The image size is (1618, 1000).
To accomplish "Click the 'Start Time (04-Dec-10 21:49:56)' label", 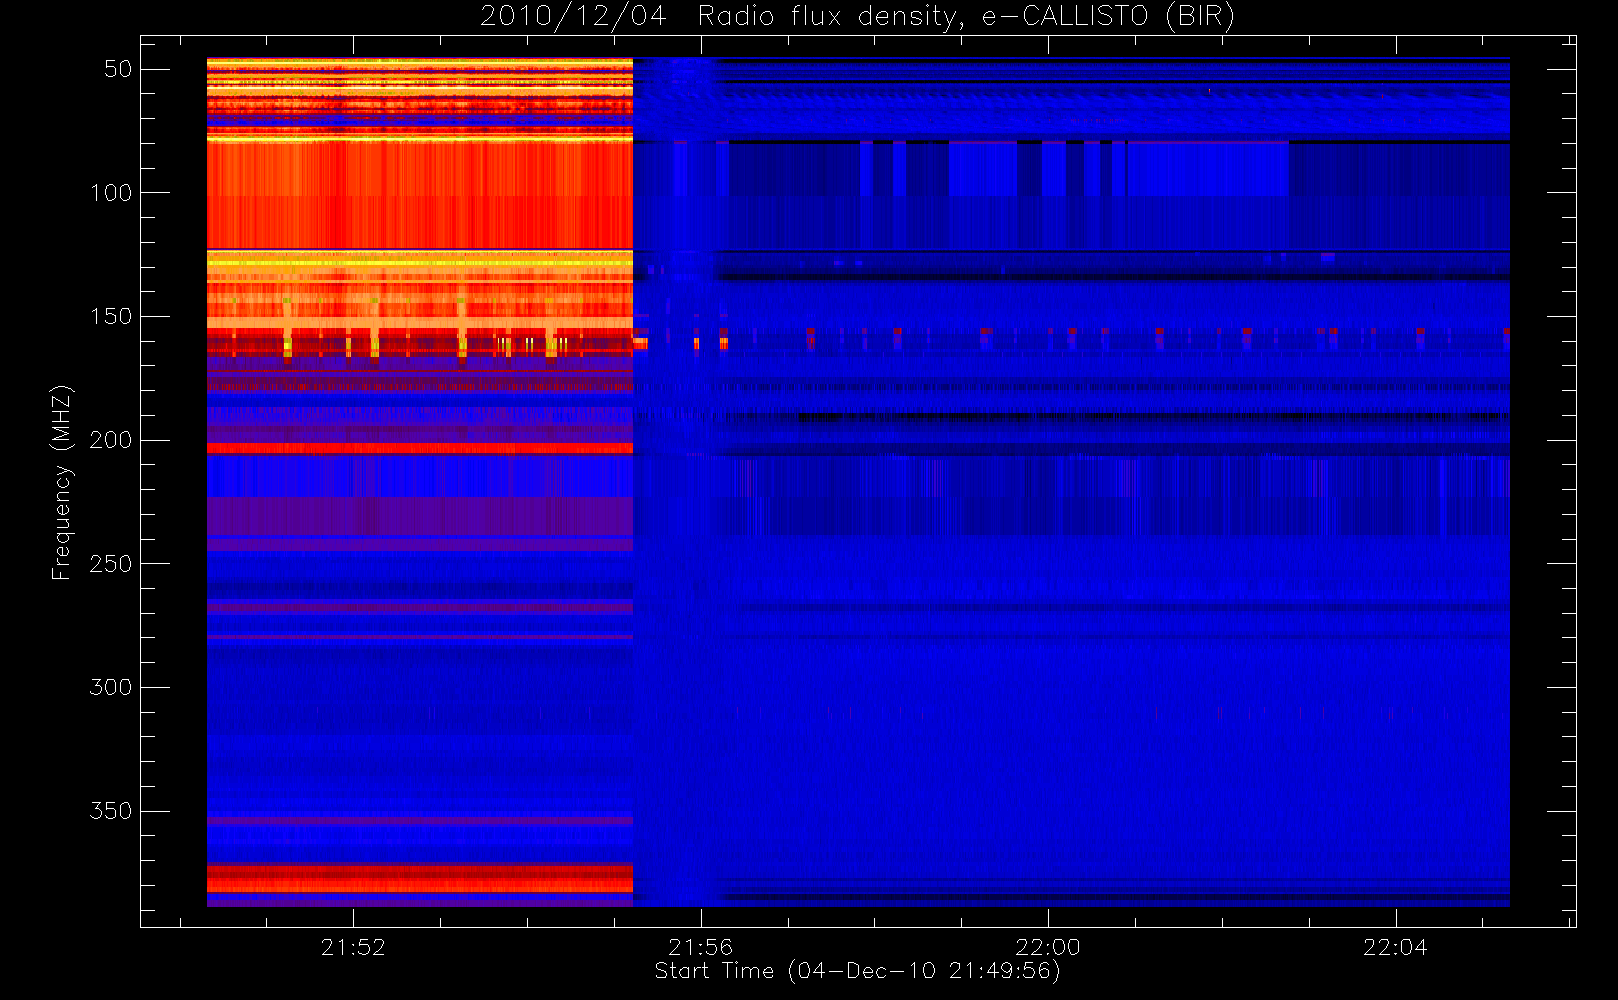I will point(857,971).
